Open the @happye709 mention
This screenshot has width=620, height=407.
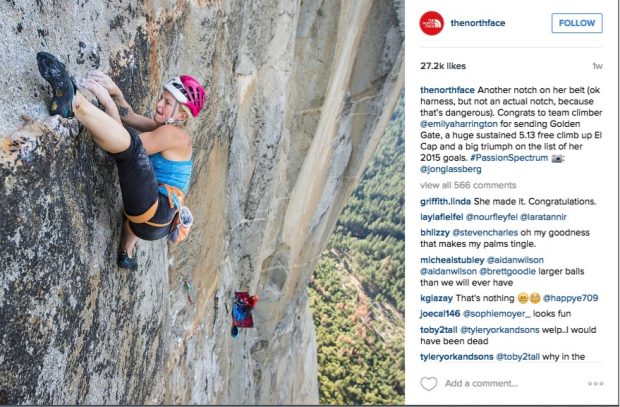tap(570, 298)
